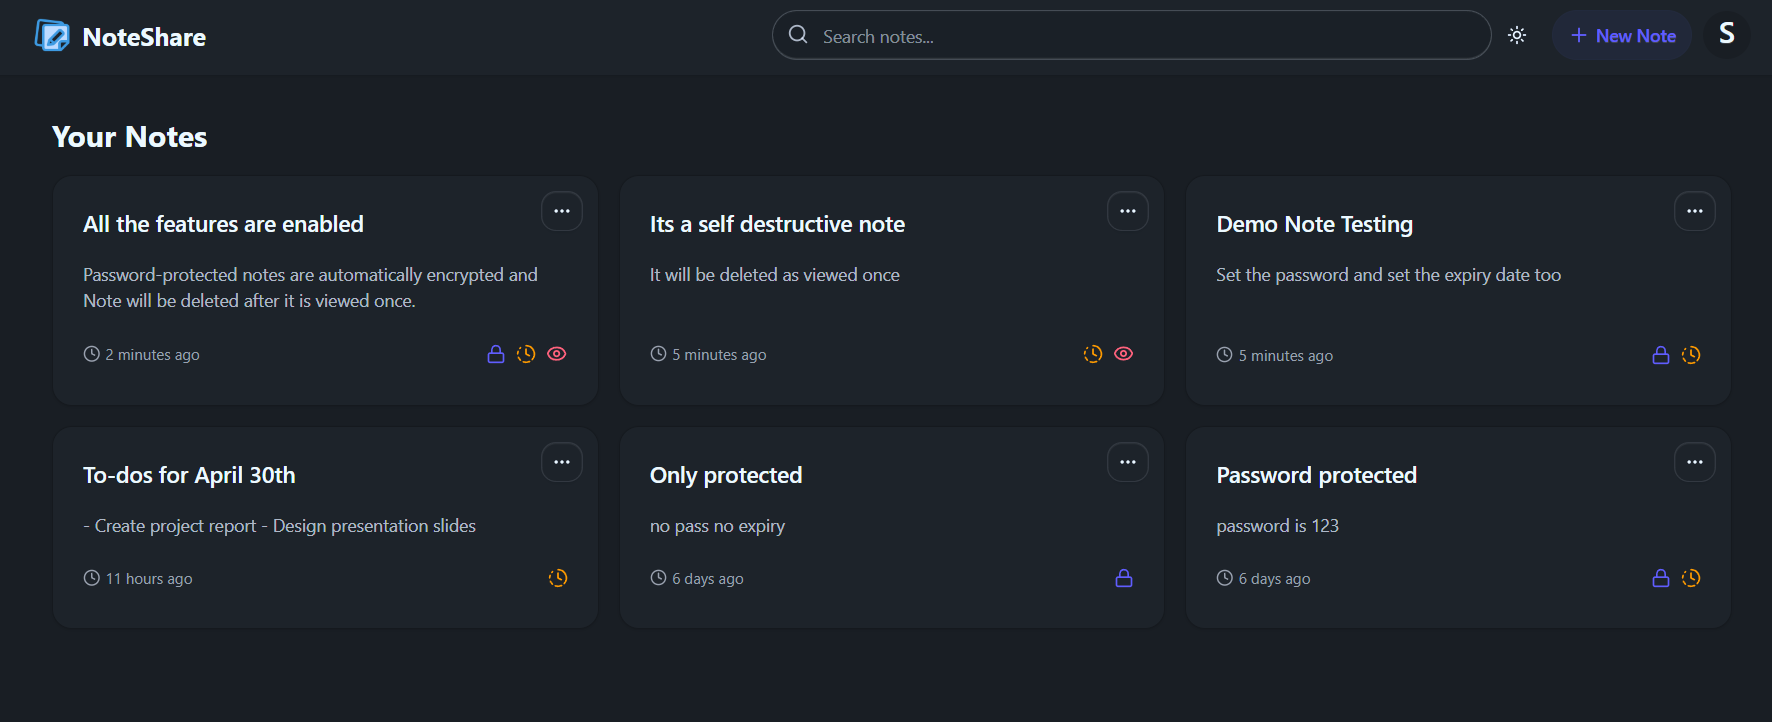Screen dimensions: 1772x722
Task: Expand the options menu on 'Only protected' note
Action: [1128, 462]
